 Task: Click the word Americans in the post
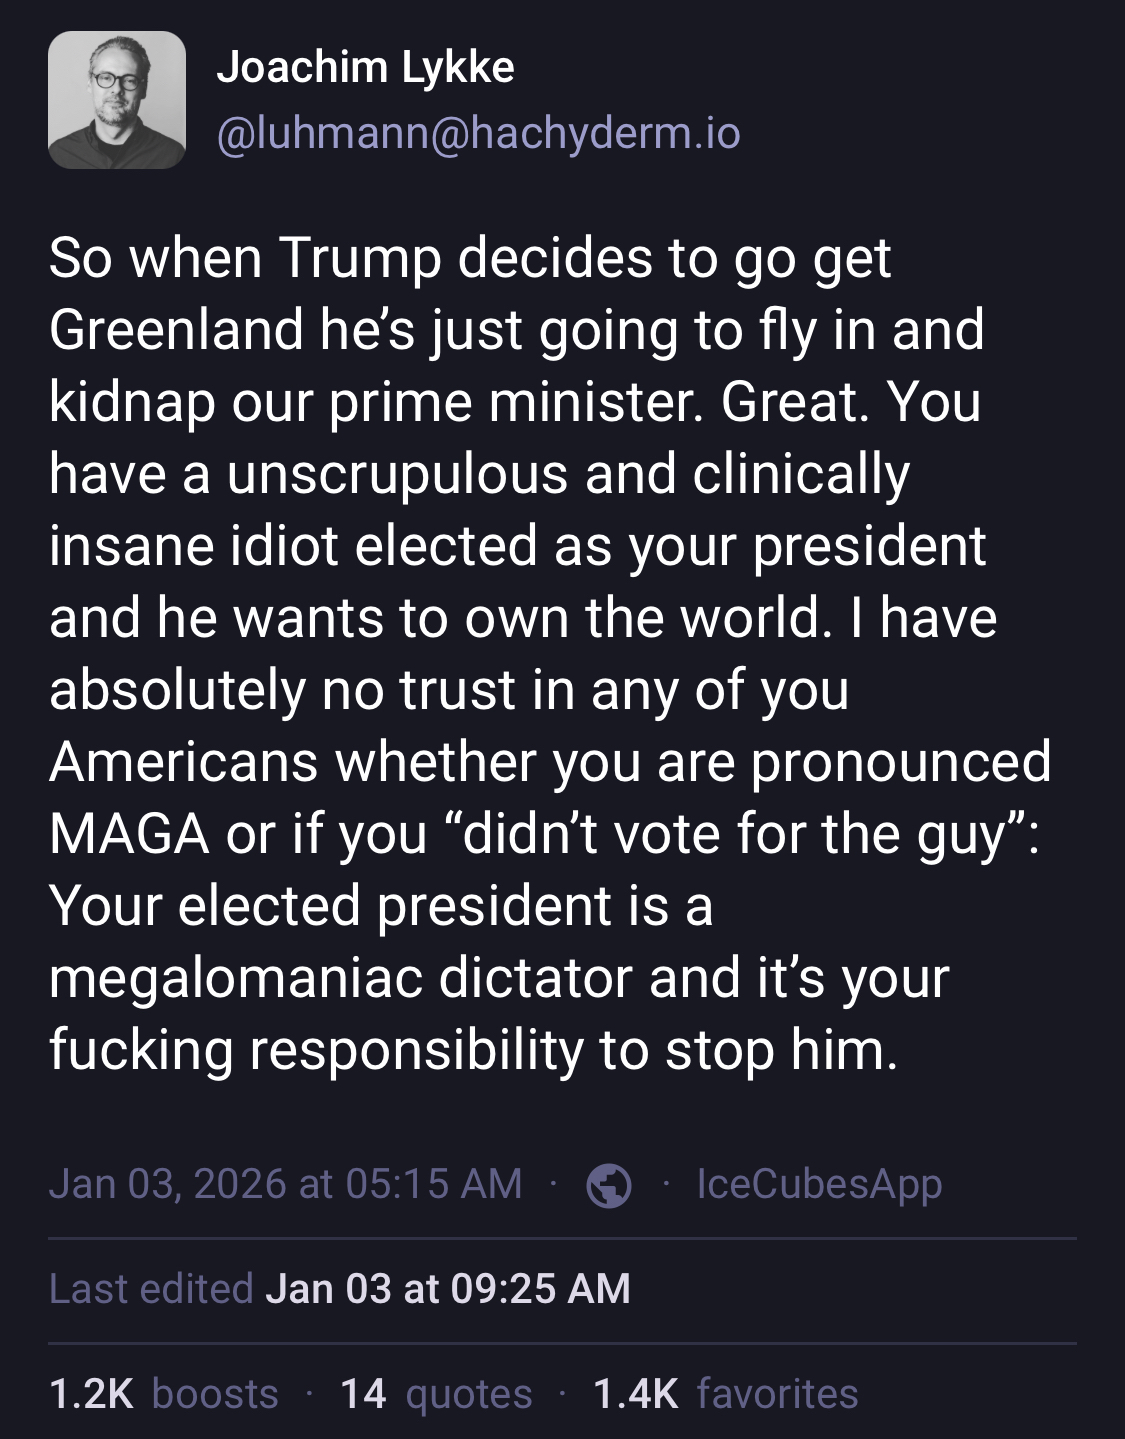click(183, 762)
